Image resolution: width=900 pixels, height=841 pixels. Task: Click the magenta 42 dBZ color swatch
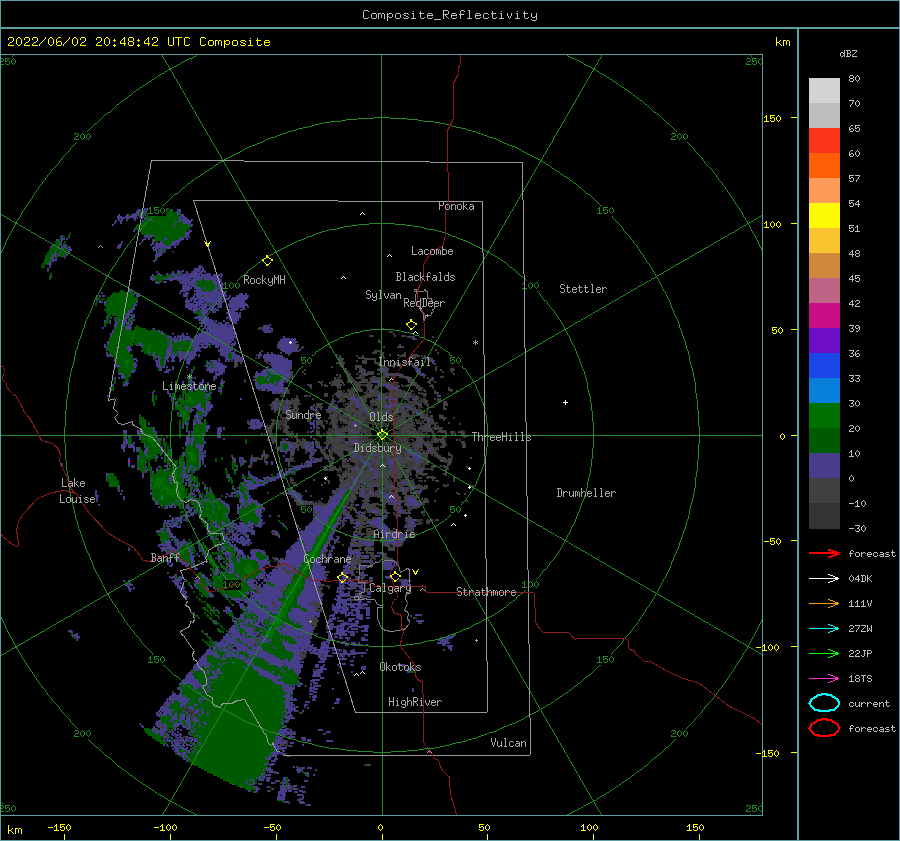click(x=824, y=315)
